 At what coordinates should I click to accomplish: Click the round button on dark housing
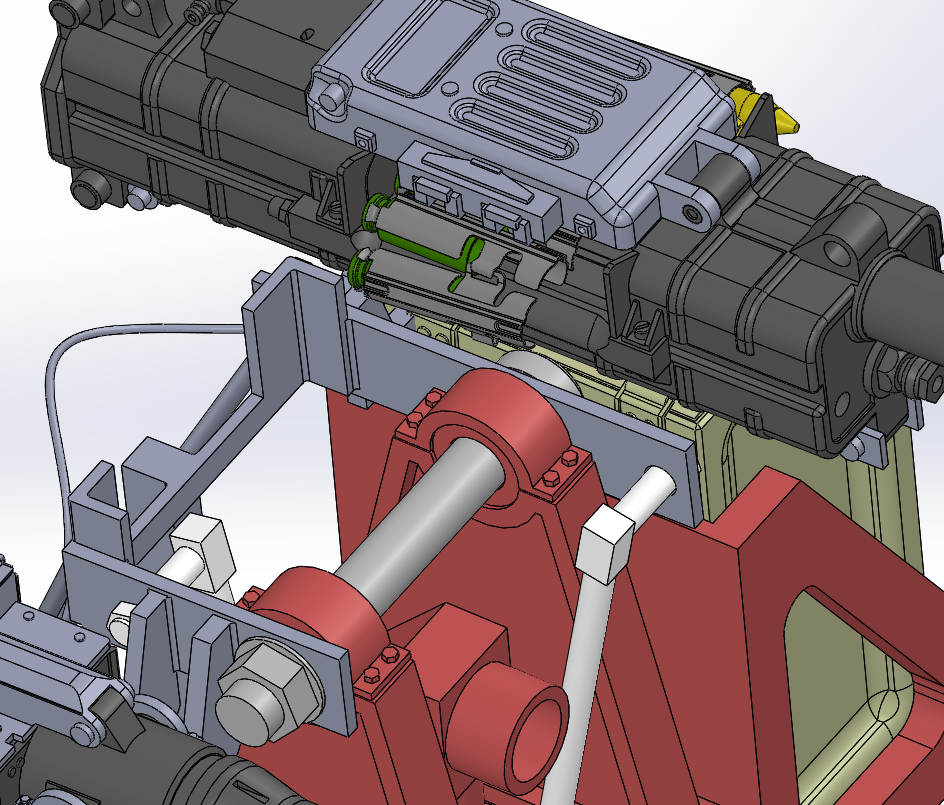click(x=88, y=190)
